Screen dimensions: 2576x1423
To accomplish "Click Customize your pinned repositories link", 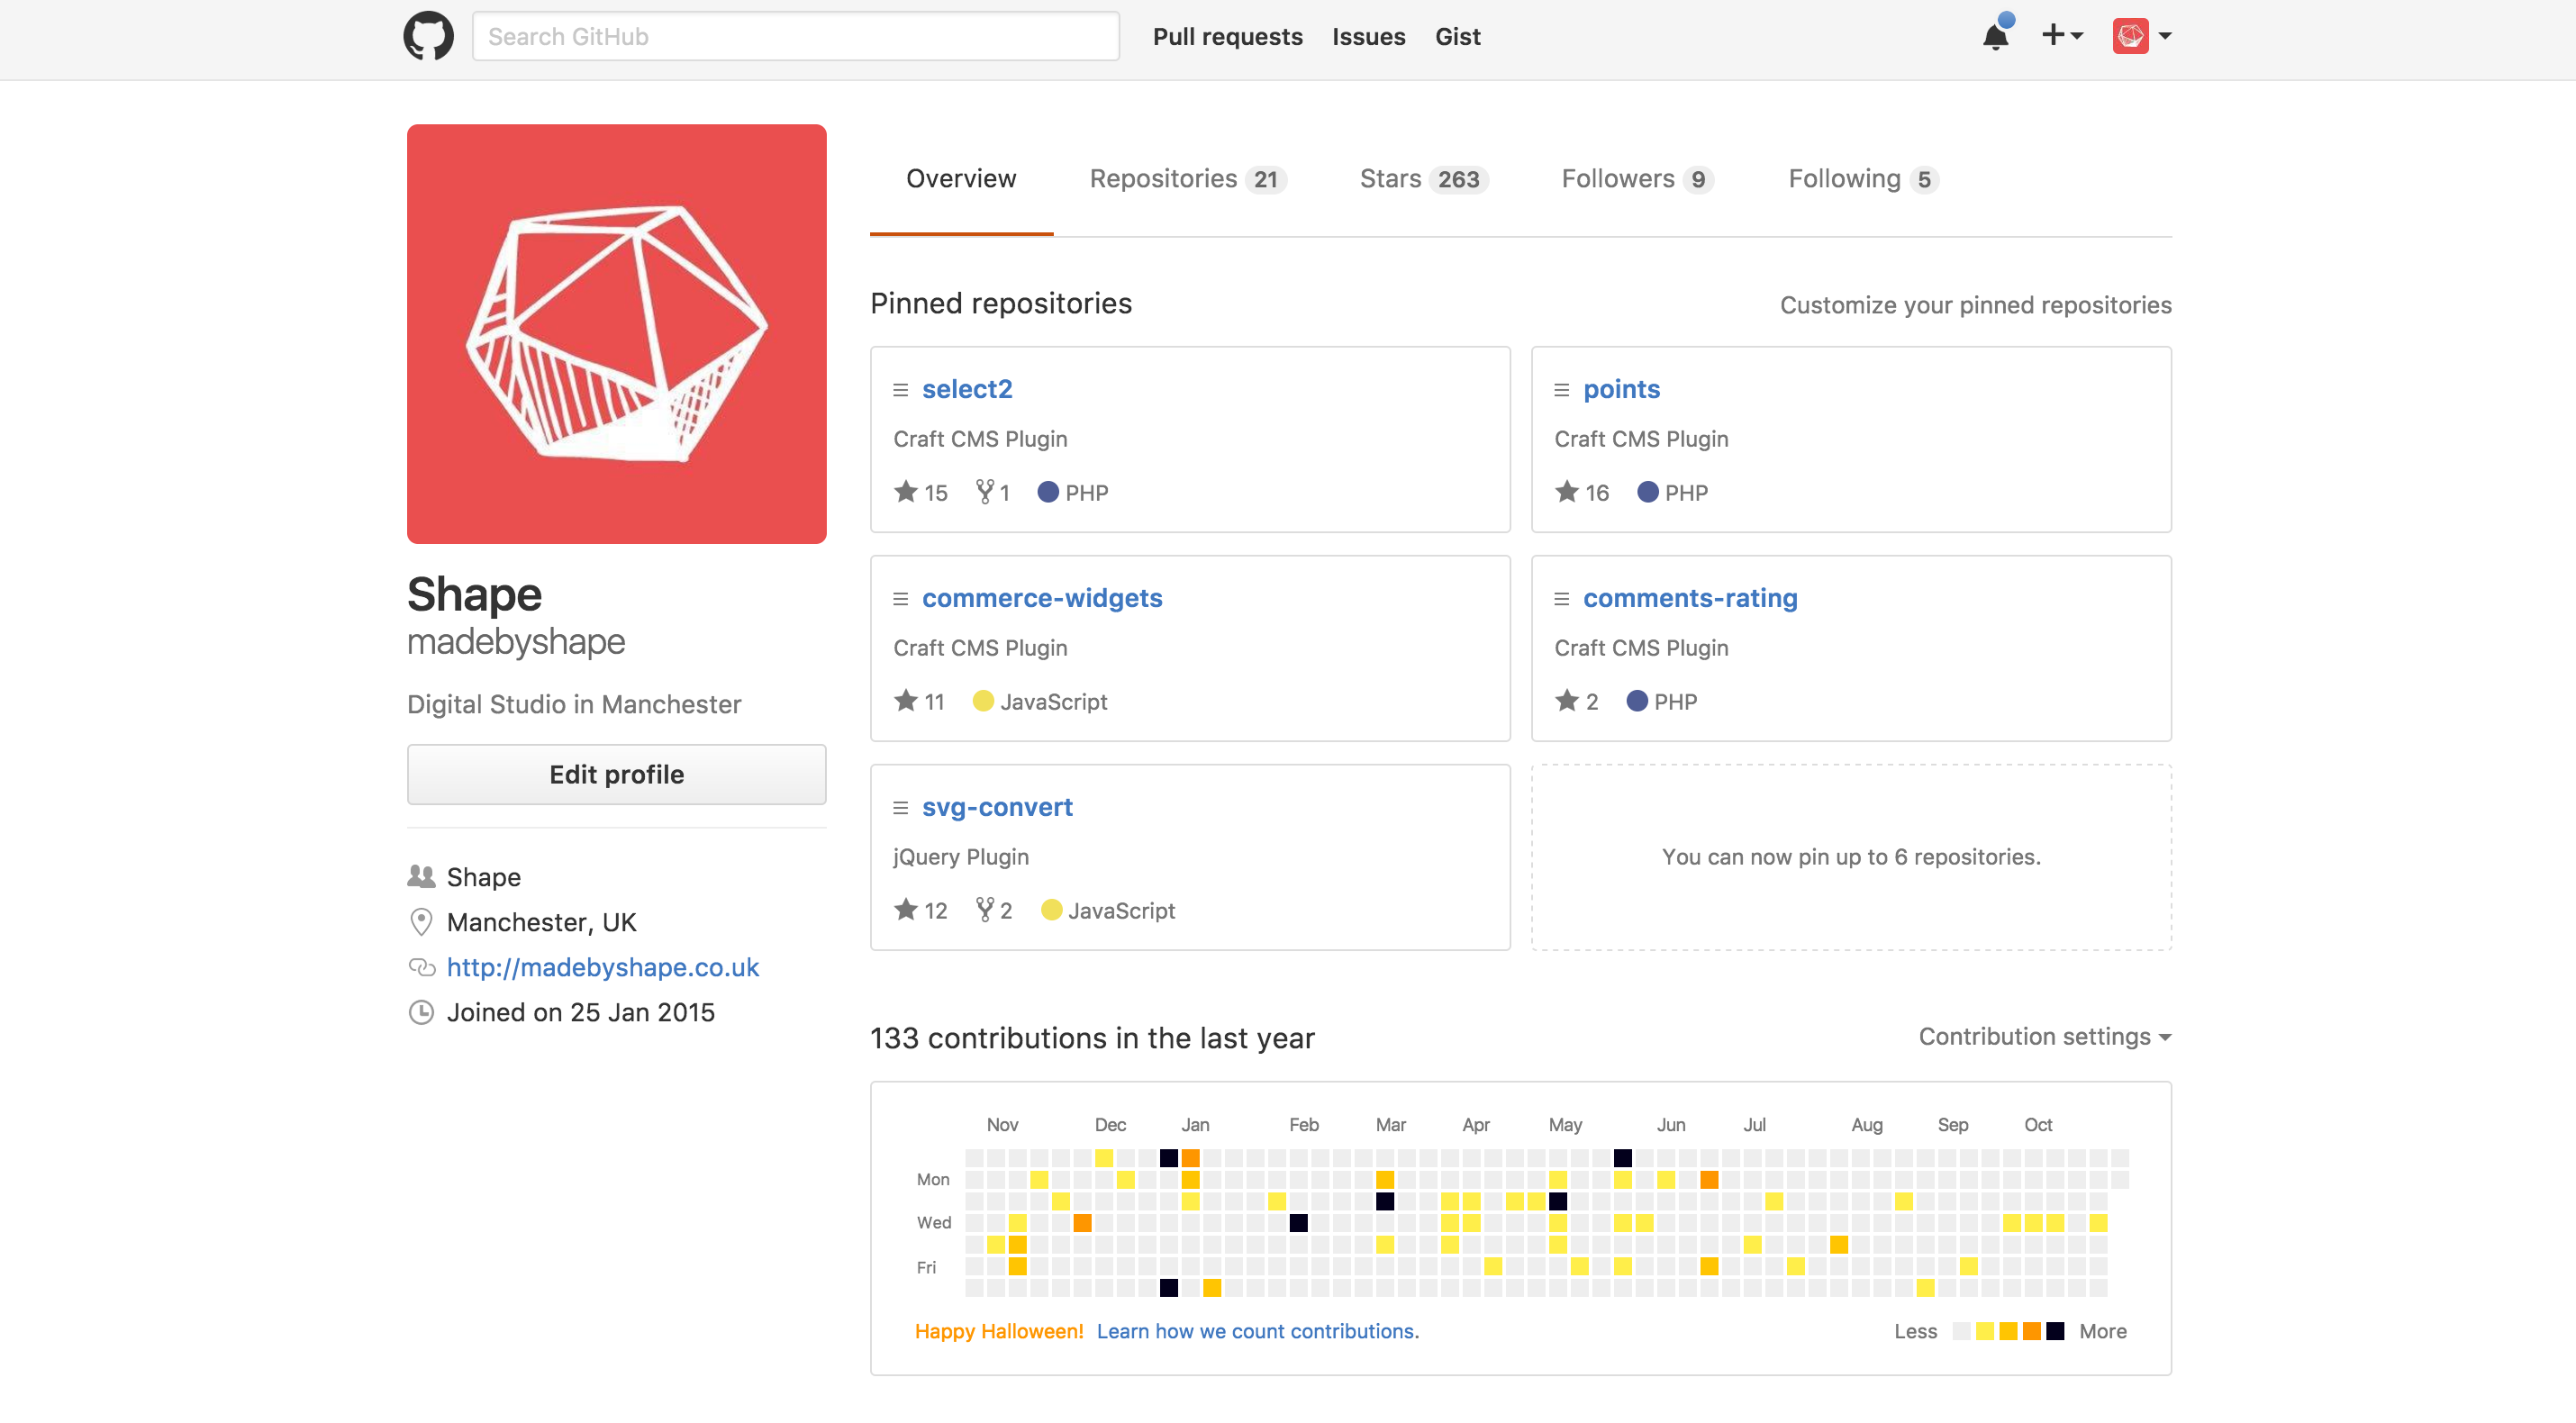I will coord(1975,305).
